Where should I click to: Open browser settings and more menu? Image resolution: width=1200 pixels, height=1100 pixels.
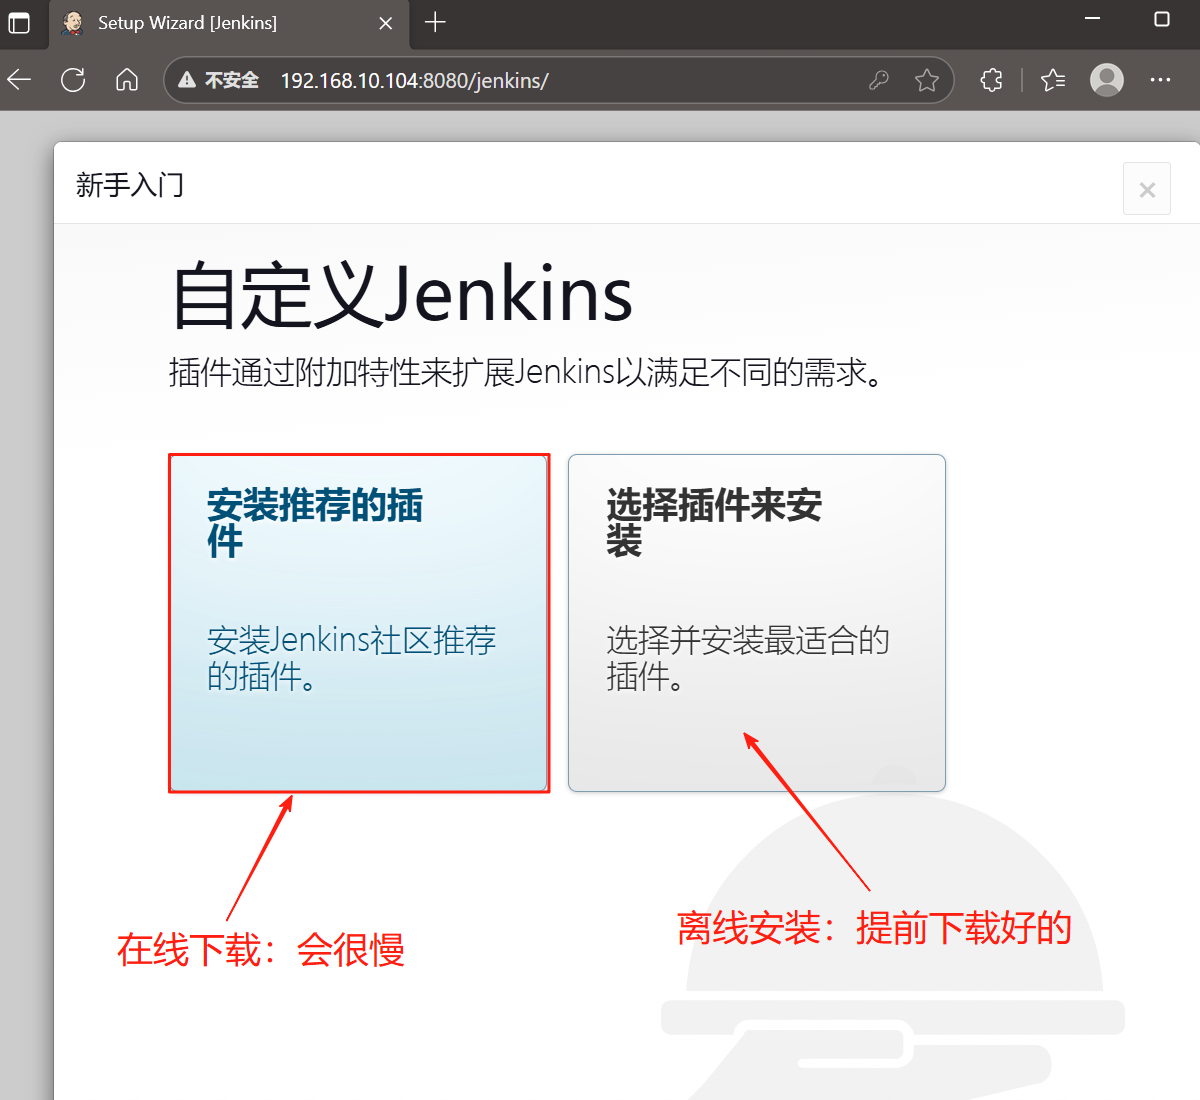(x=1160, y=80)
